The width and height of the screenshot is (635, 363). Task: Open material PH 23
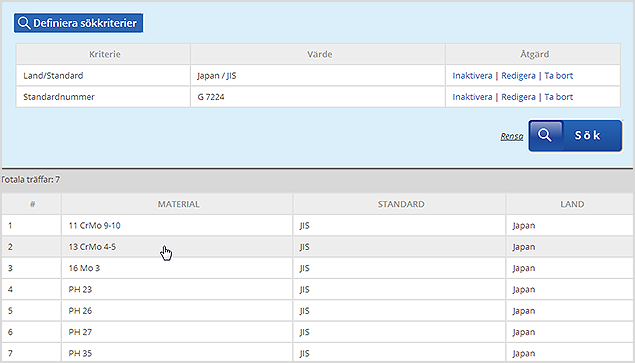80,290
